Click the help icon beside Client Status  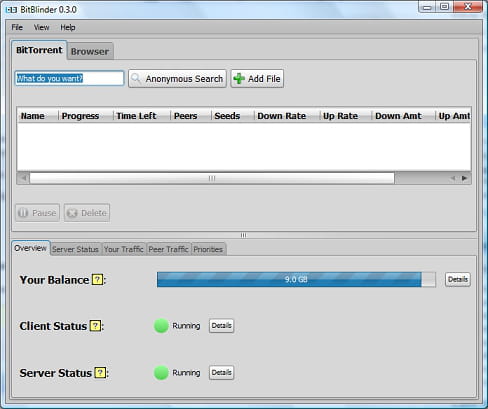[96, 326]
